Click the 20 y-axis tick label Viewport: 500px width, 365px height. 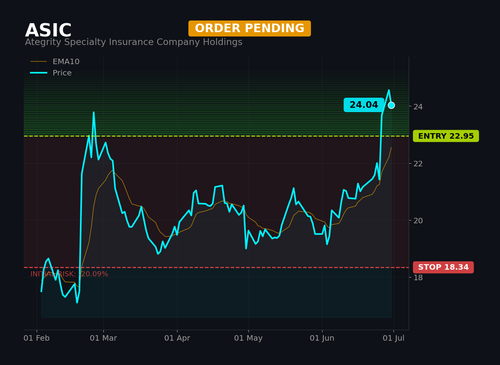tap(418, 221)
